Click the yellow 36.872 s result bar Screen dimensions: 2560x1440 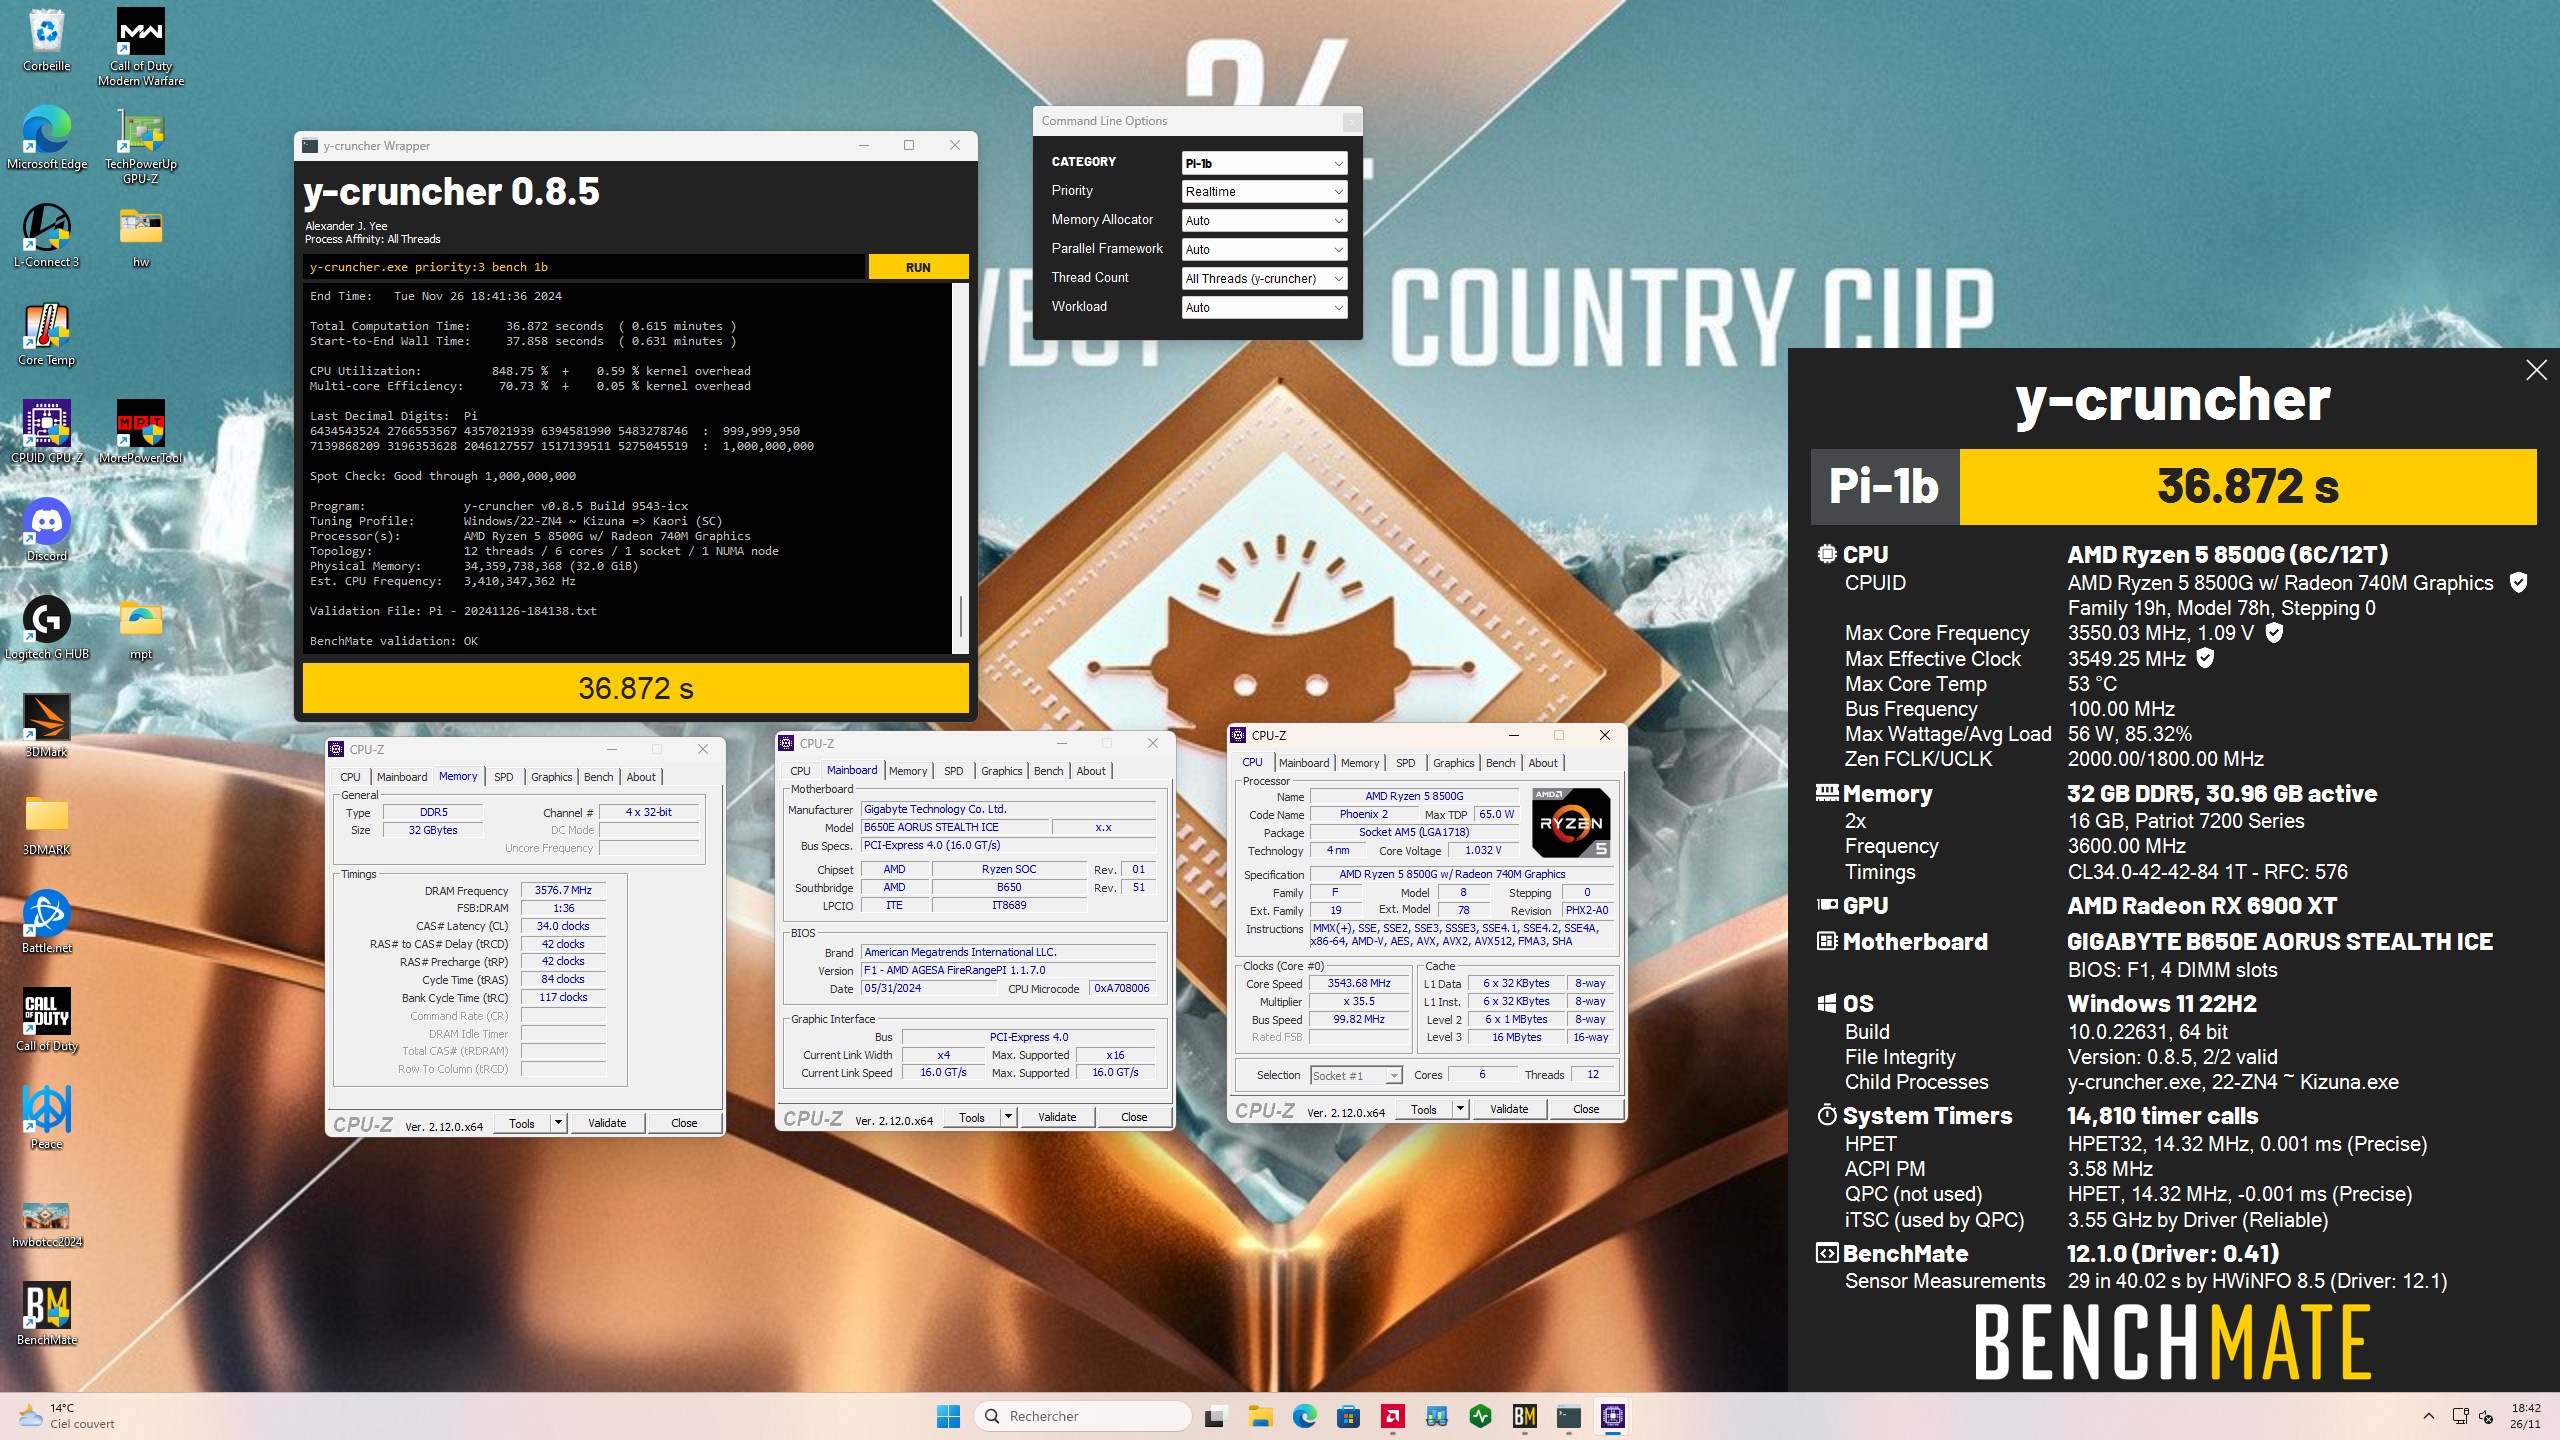[x=636, y=688]
